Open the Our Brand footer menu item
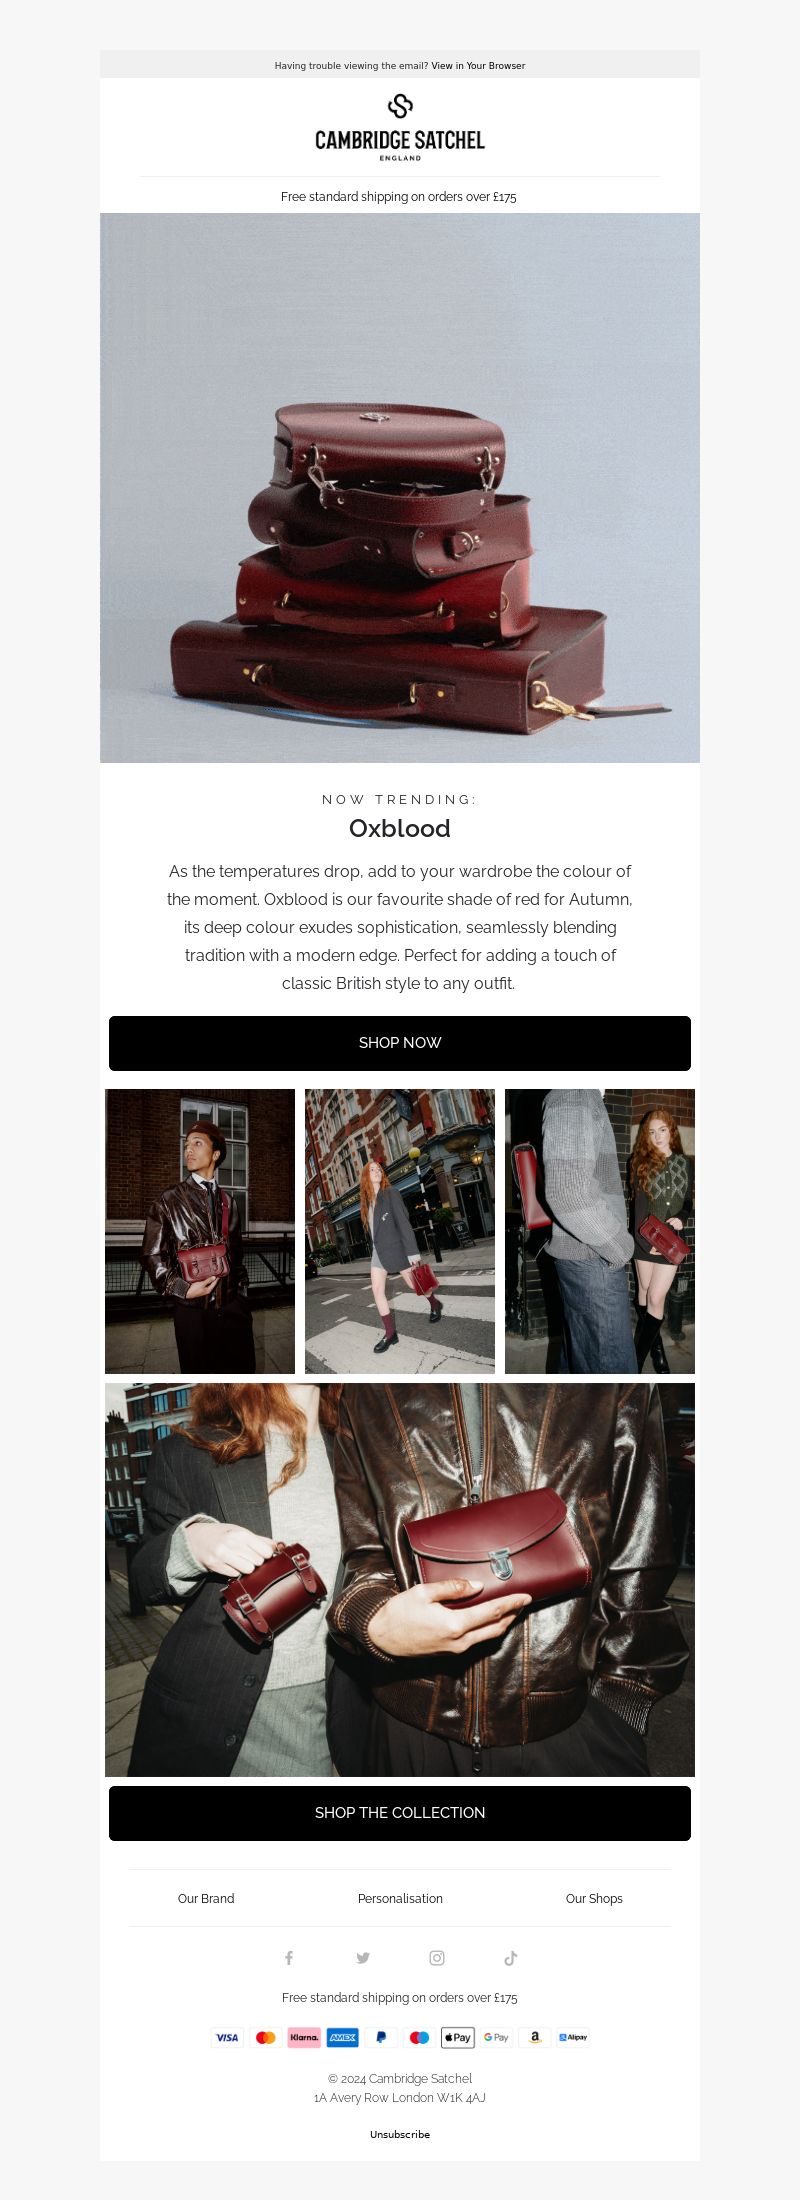 (x=206, y=1898)
